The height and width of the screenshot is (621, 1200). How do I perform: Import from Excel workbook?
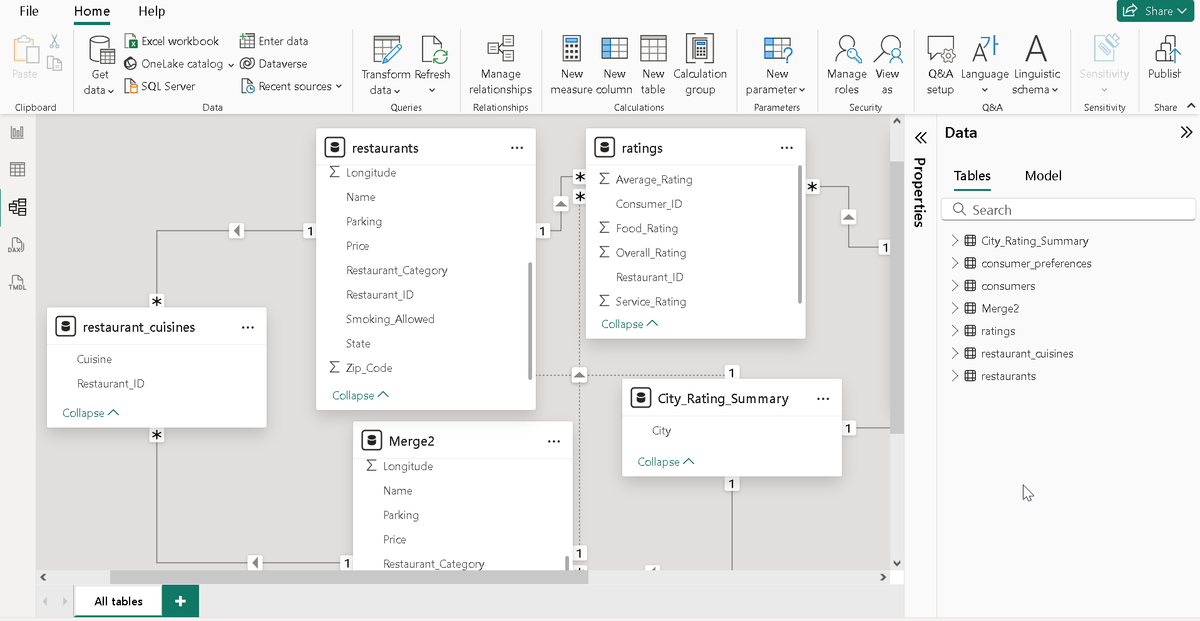172,41
